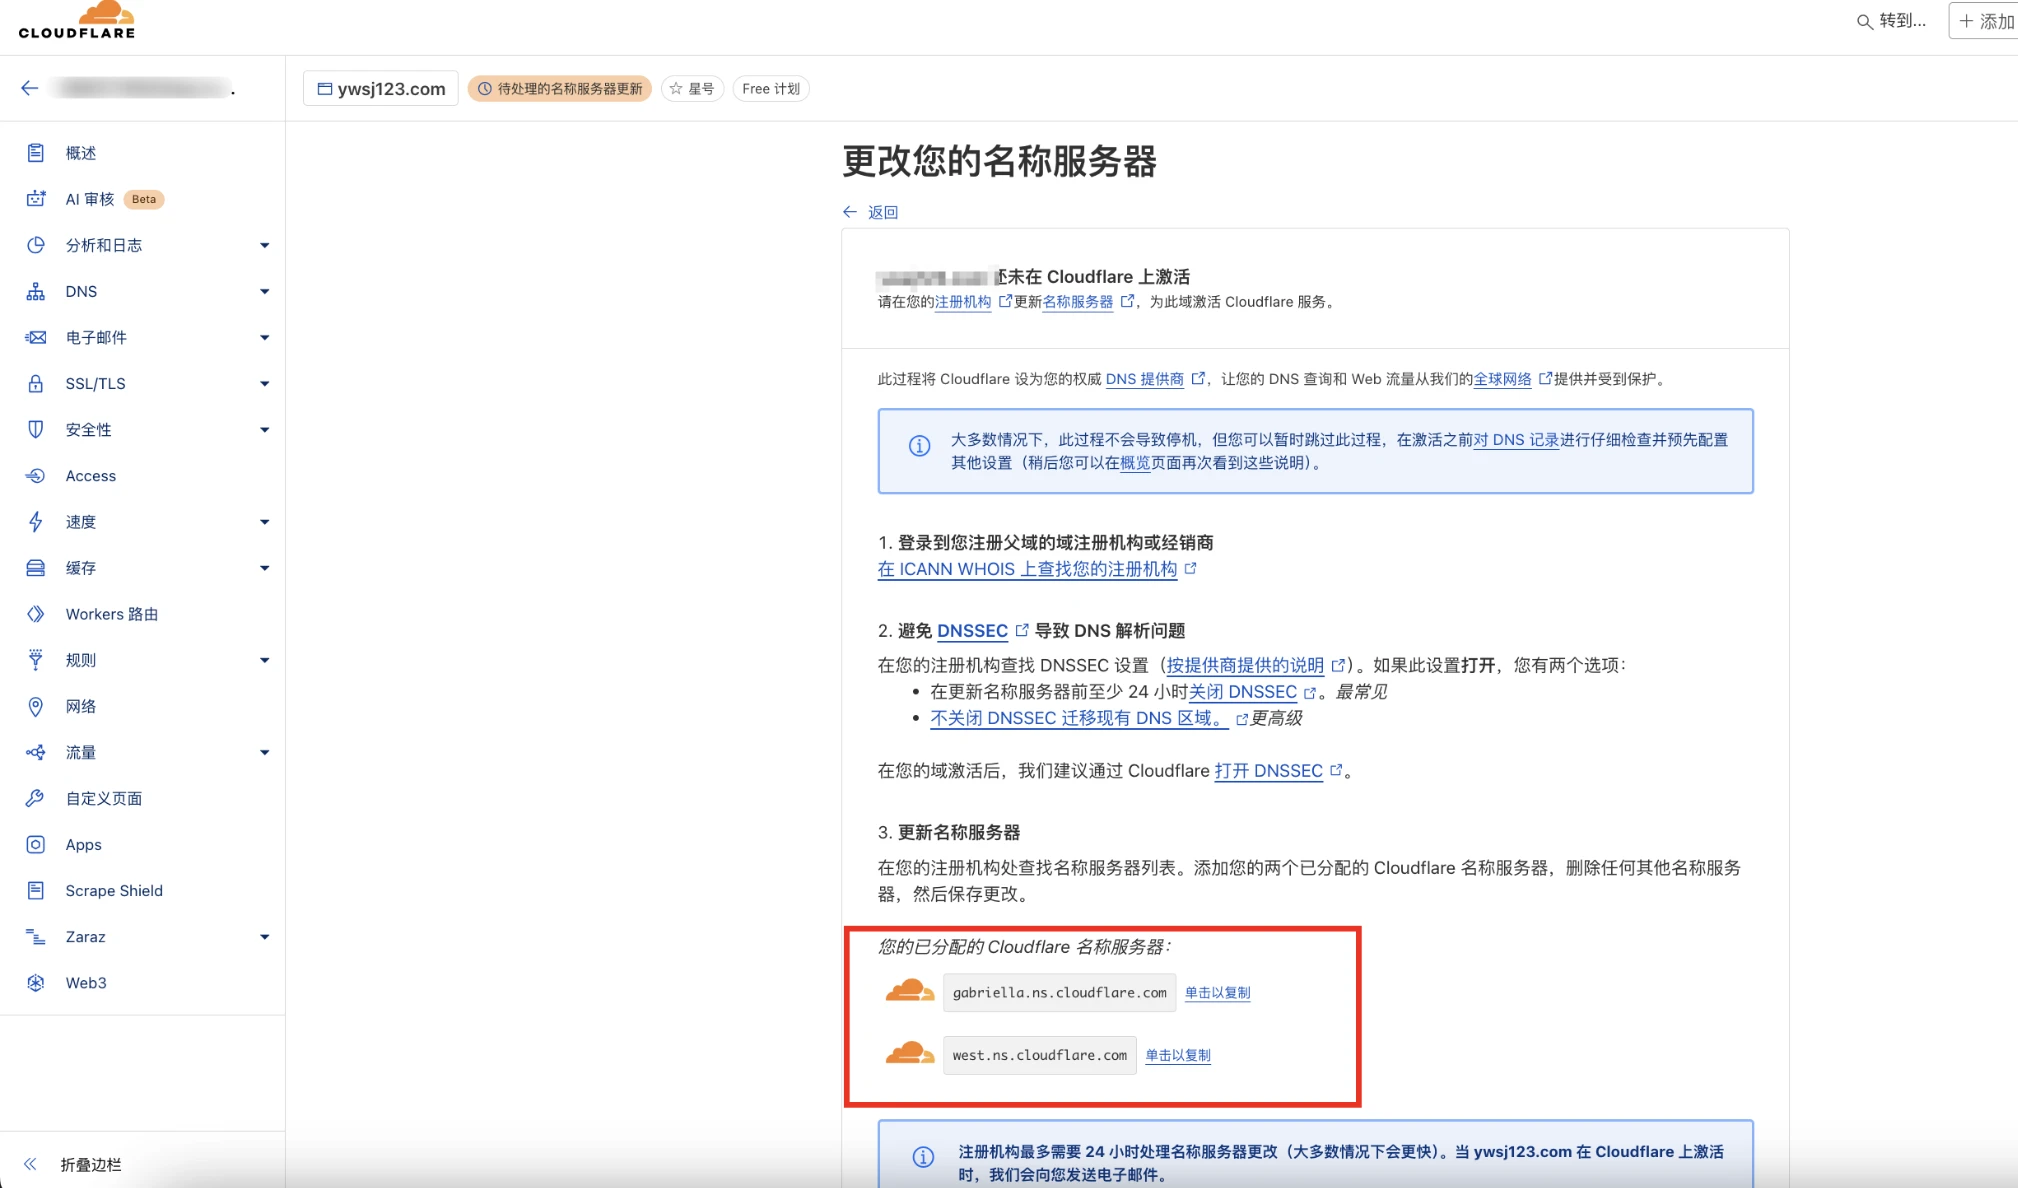Open the 不关闭 DNSSEC 迁移现有 DNS 区域 link

[x=1079, y=718]
